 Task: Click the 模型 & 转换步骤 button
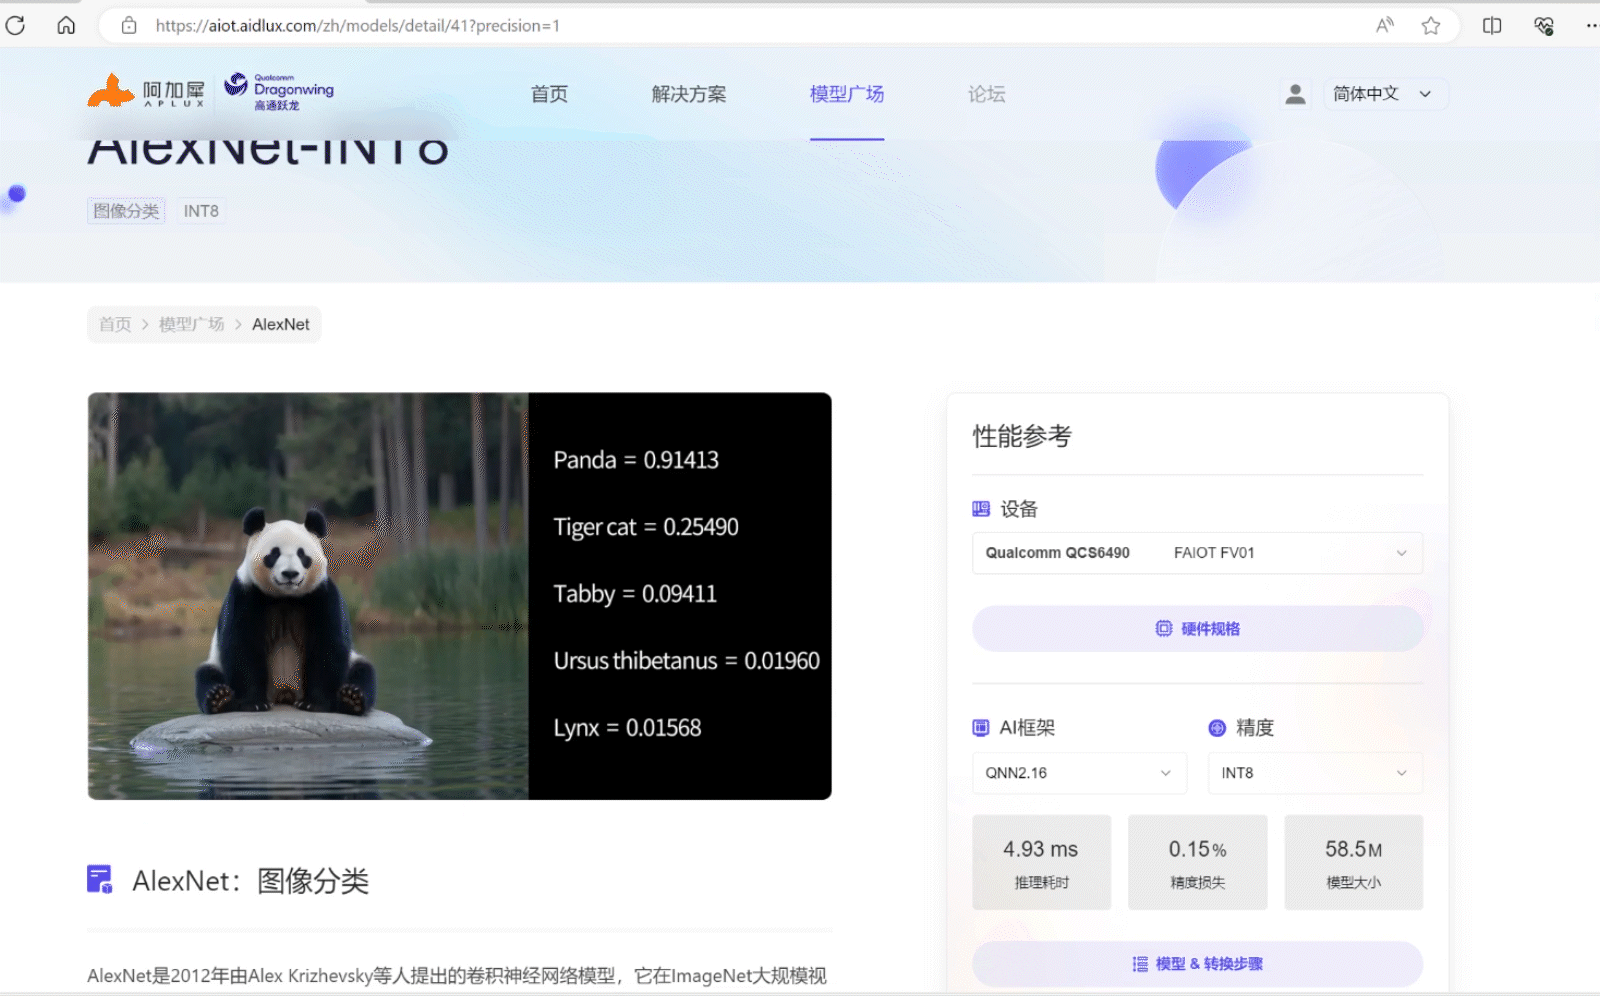coord(1197,964)
